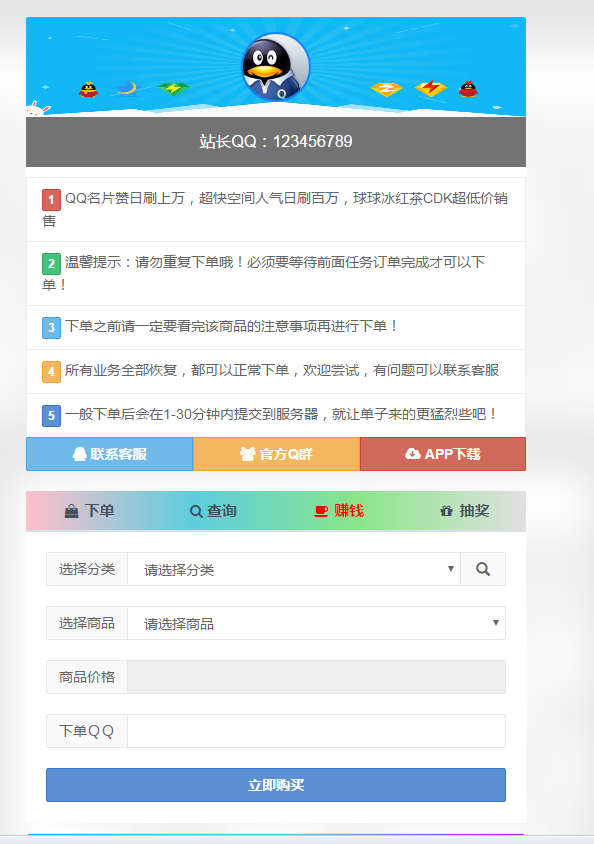The image size is (594, 844).
Task: Click the right red penguin icon in banner
Action: (x=468, y=89)
